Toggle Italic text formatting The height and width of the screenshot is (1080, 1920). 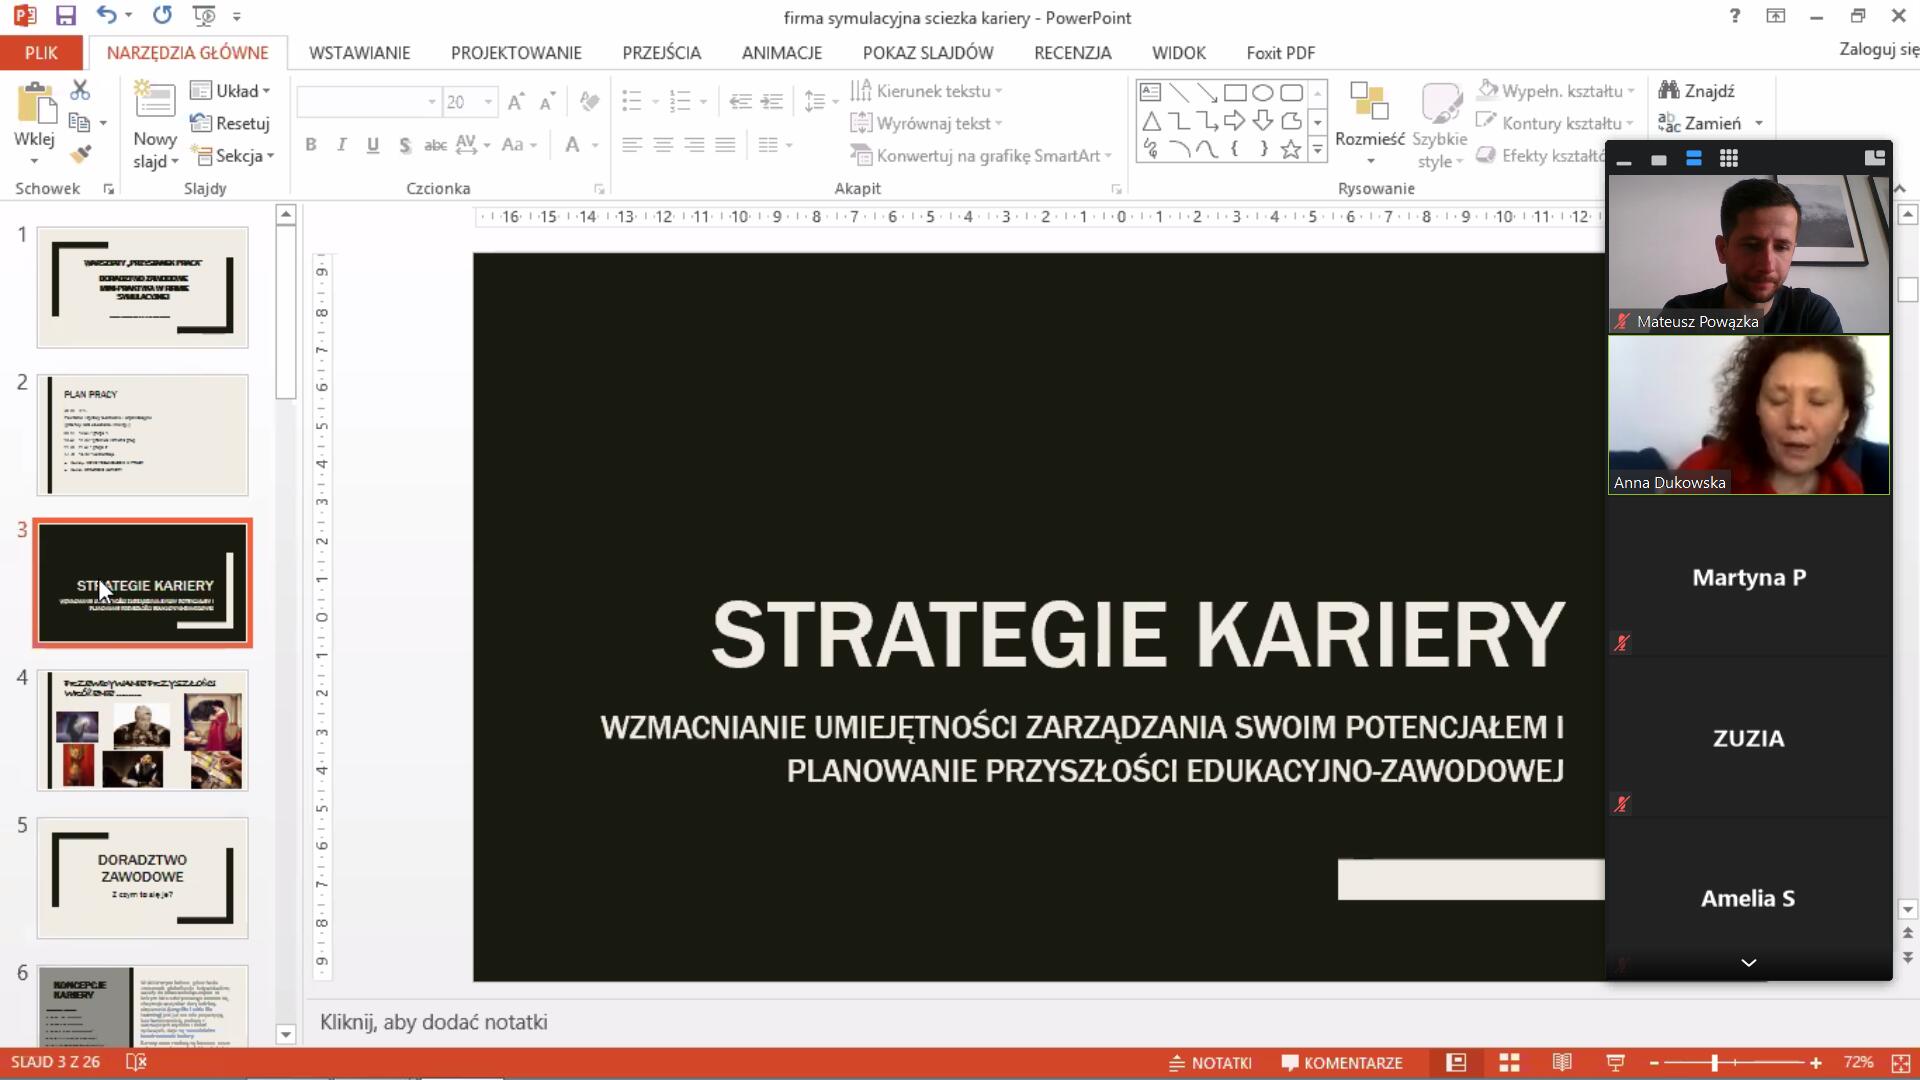coord(342,145)
